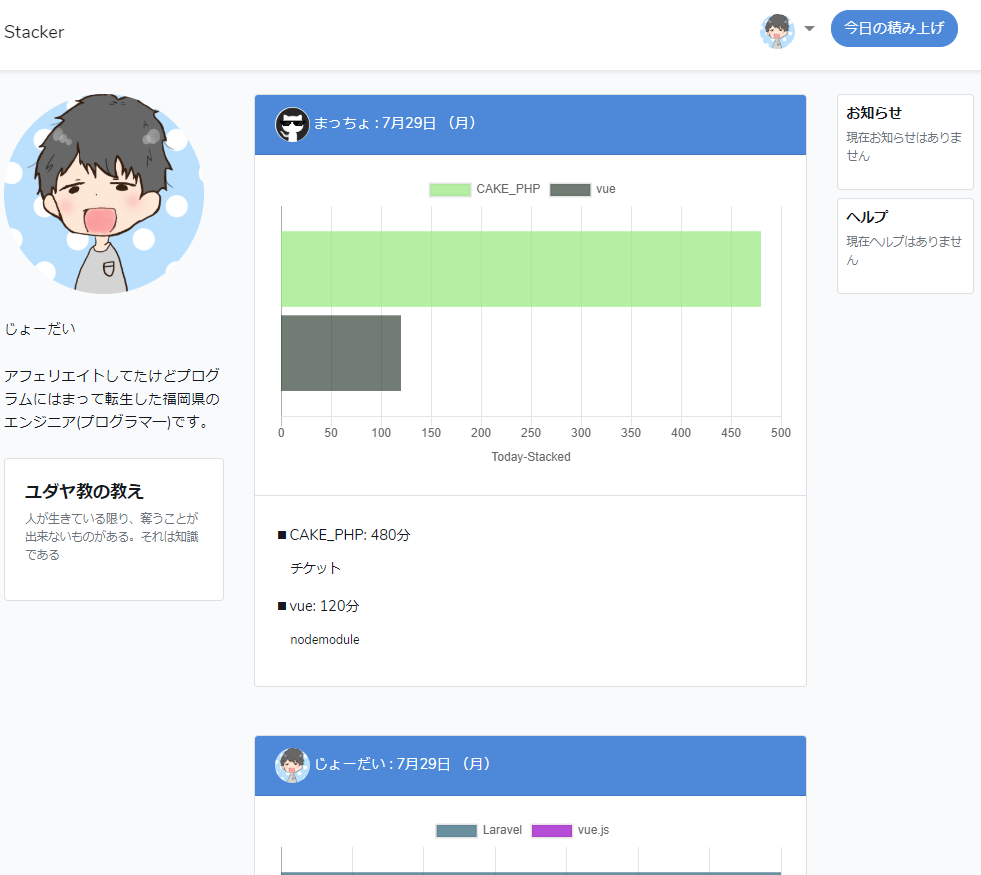Click the Today-Stacked axis label

[x=531, y=457]
